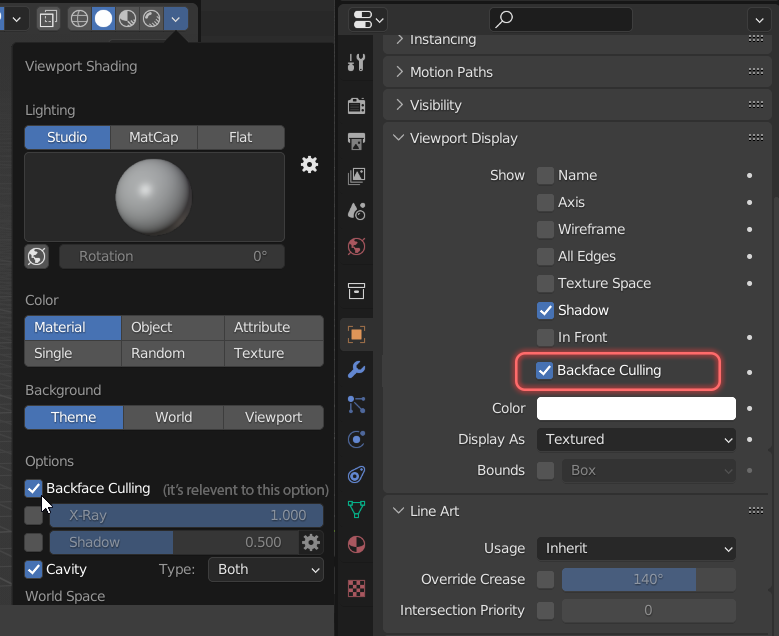
Task: Set color mode to Attribute
Action: tap(274, 327)
